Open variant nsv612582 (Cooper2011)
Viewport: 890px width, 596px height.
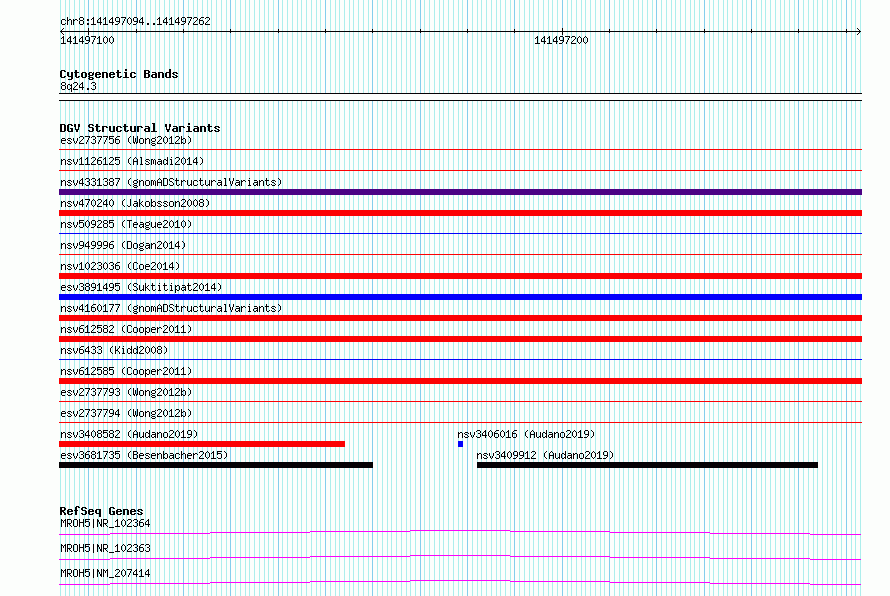pyautogui.click(x=126, y=329)
